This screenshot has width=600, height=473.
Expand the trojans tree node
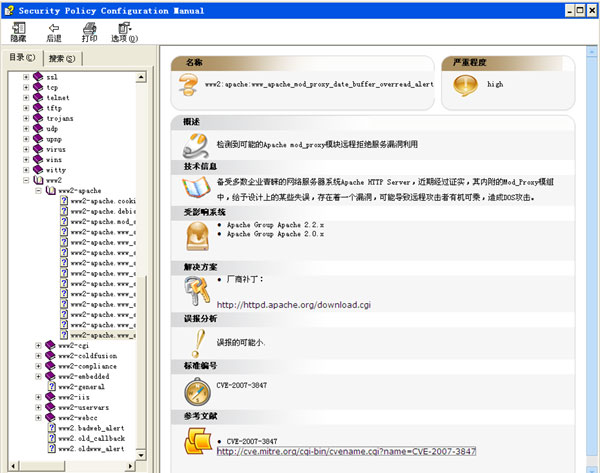coord(26,118)
